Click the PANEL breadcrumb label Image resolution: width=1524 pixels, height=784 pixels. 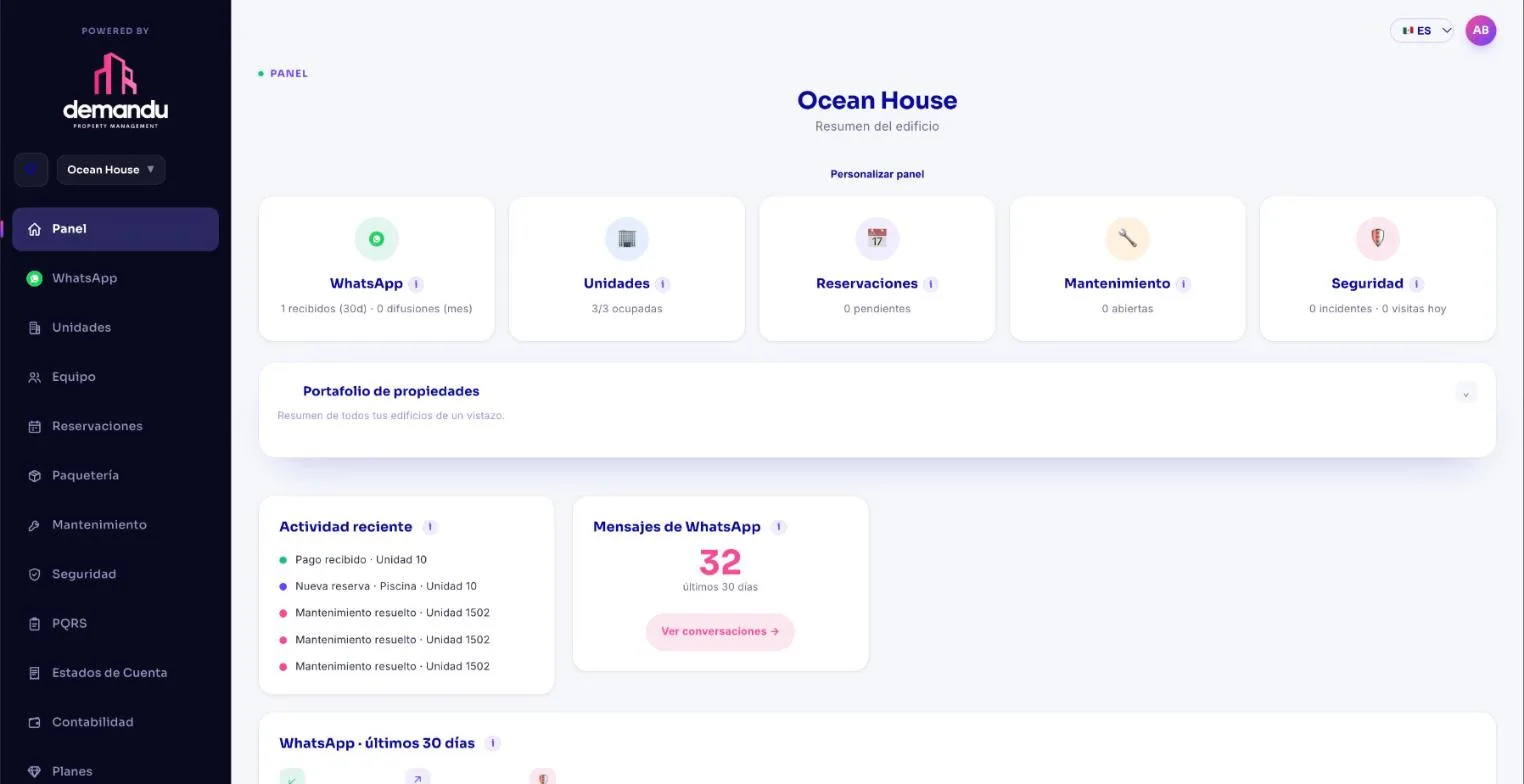(289, 73)
